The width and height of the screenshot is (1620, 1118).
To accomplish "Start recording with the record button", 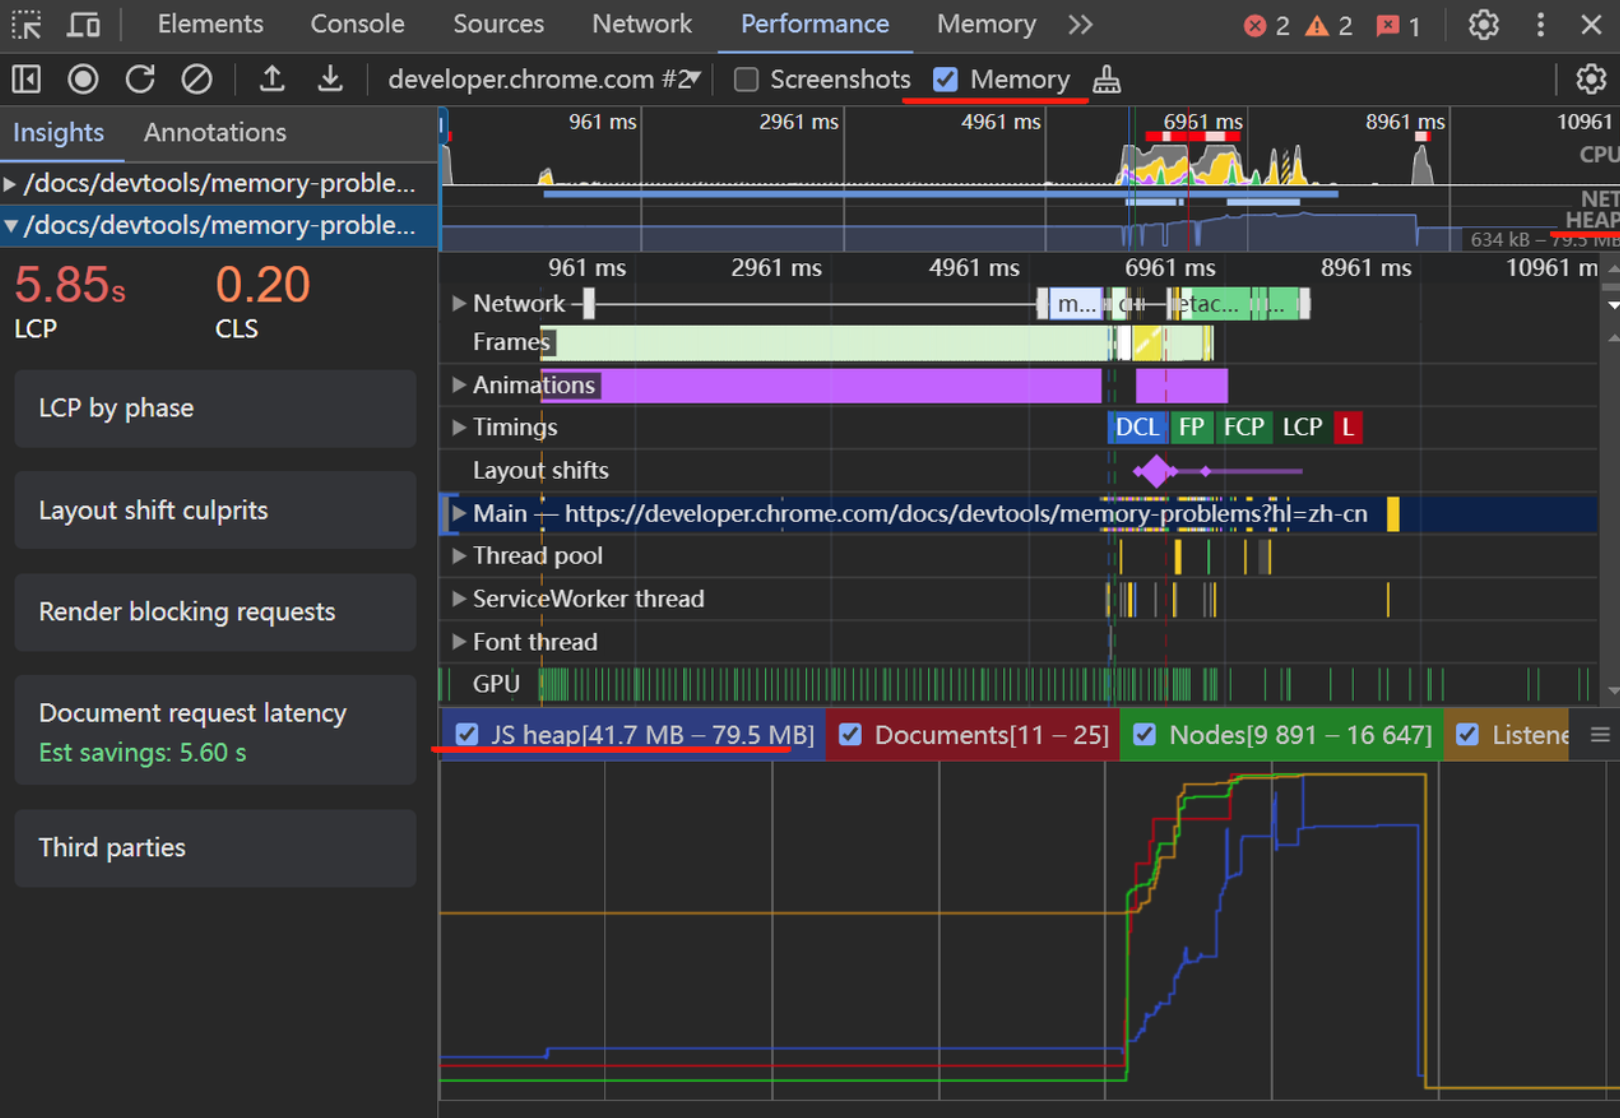I will coord(83,79).
